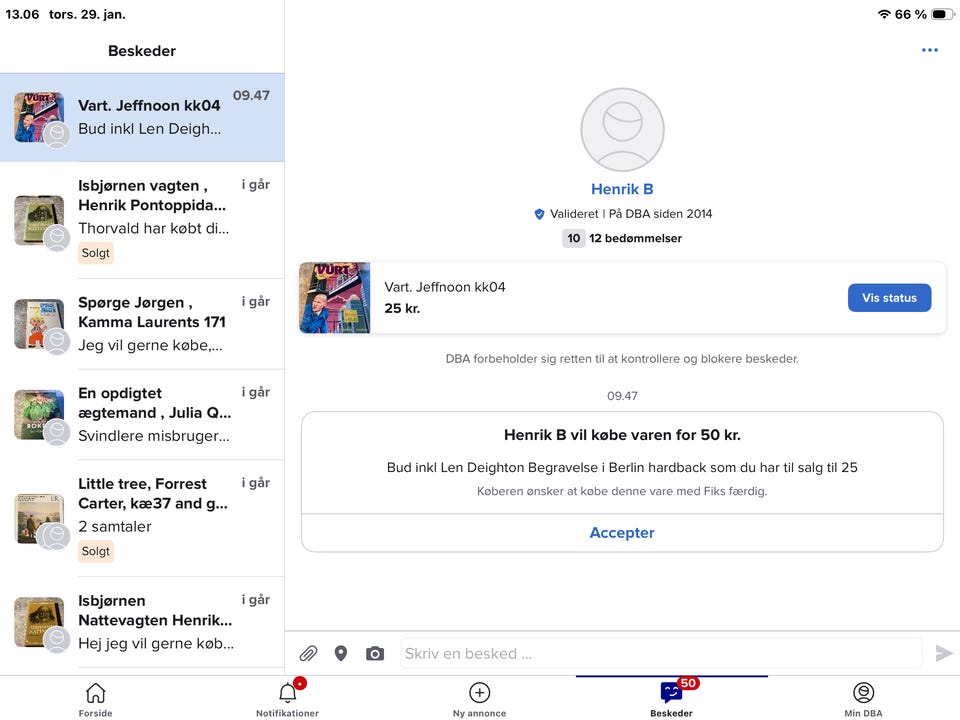This screenshot has width=960, height=720.
Task: Tap the 13.06 clock in status bar
Action: click(x=22, y=14)
